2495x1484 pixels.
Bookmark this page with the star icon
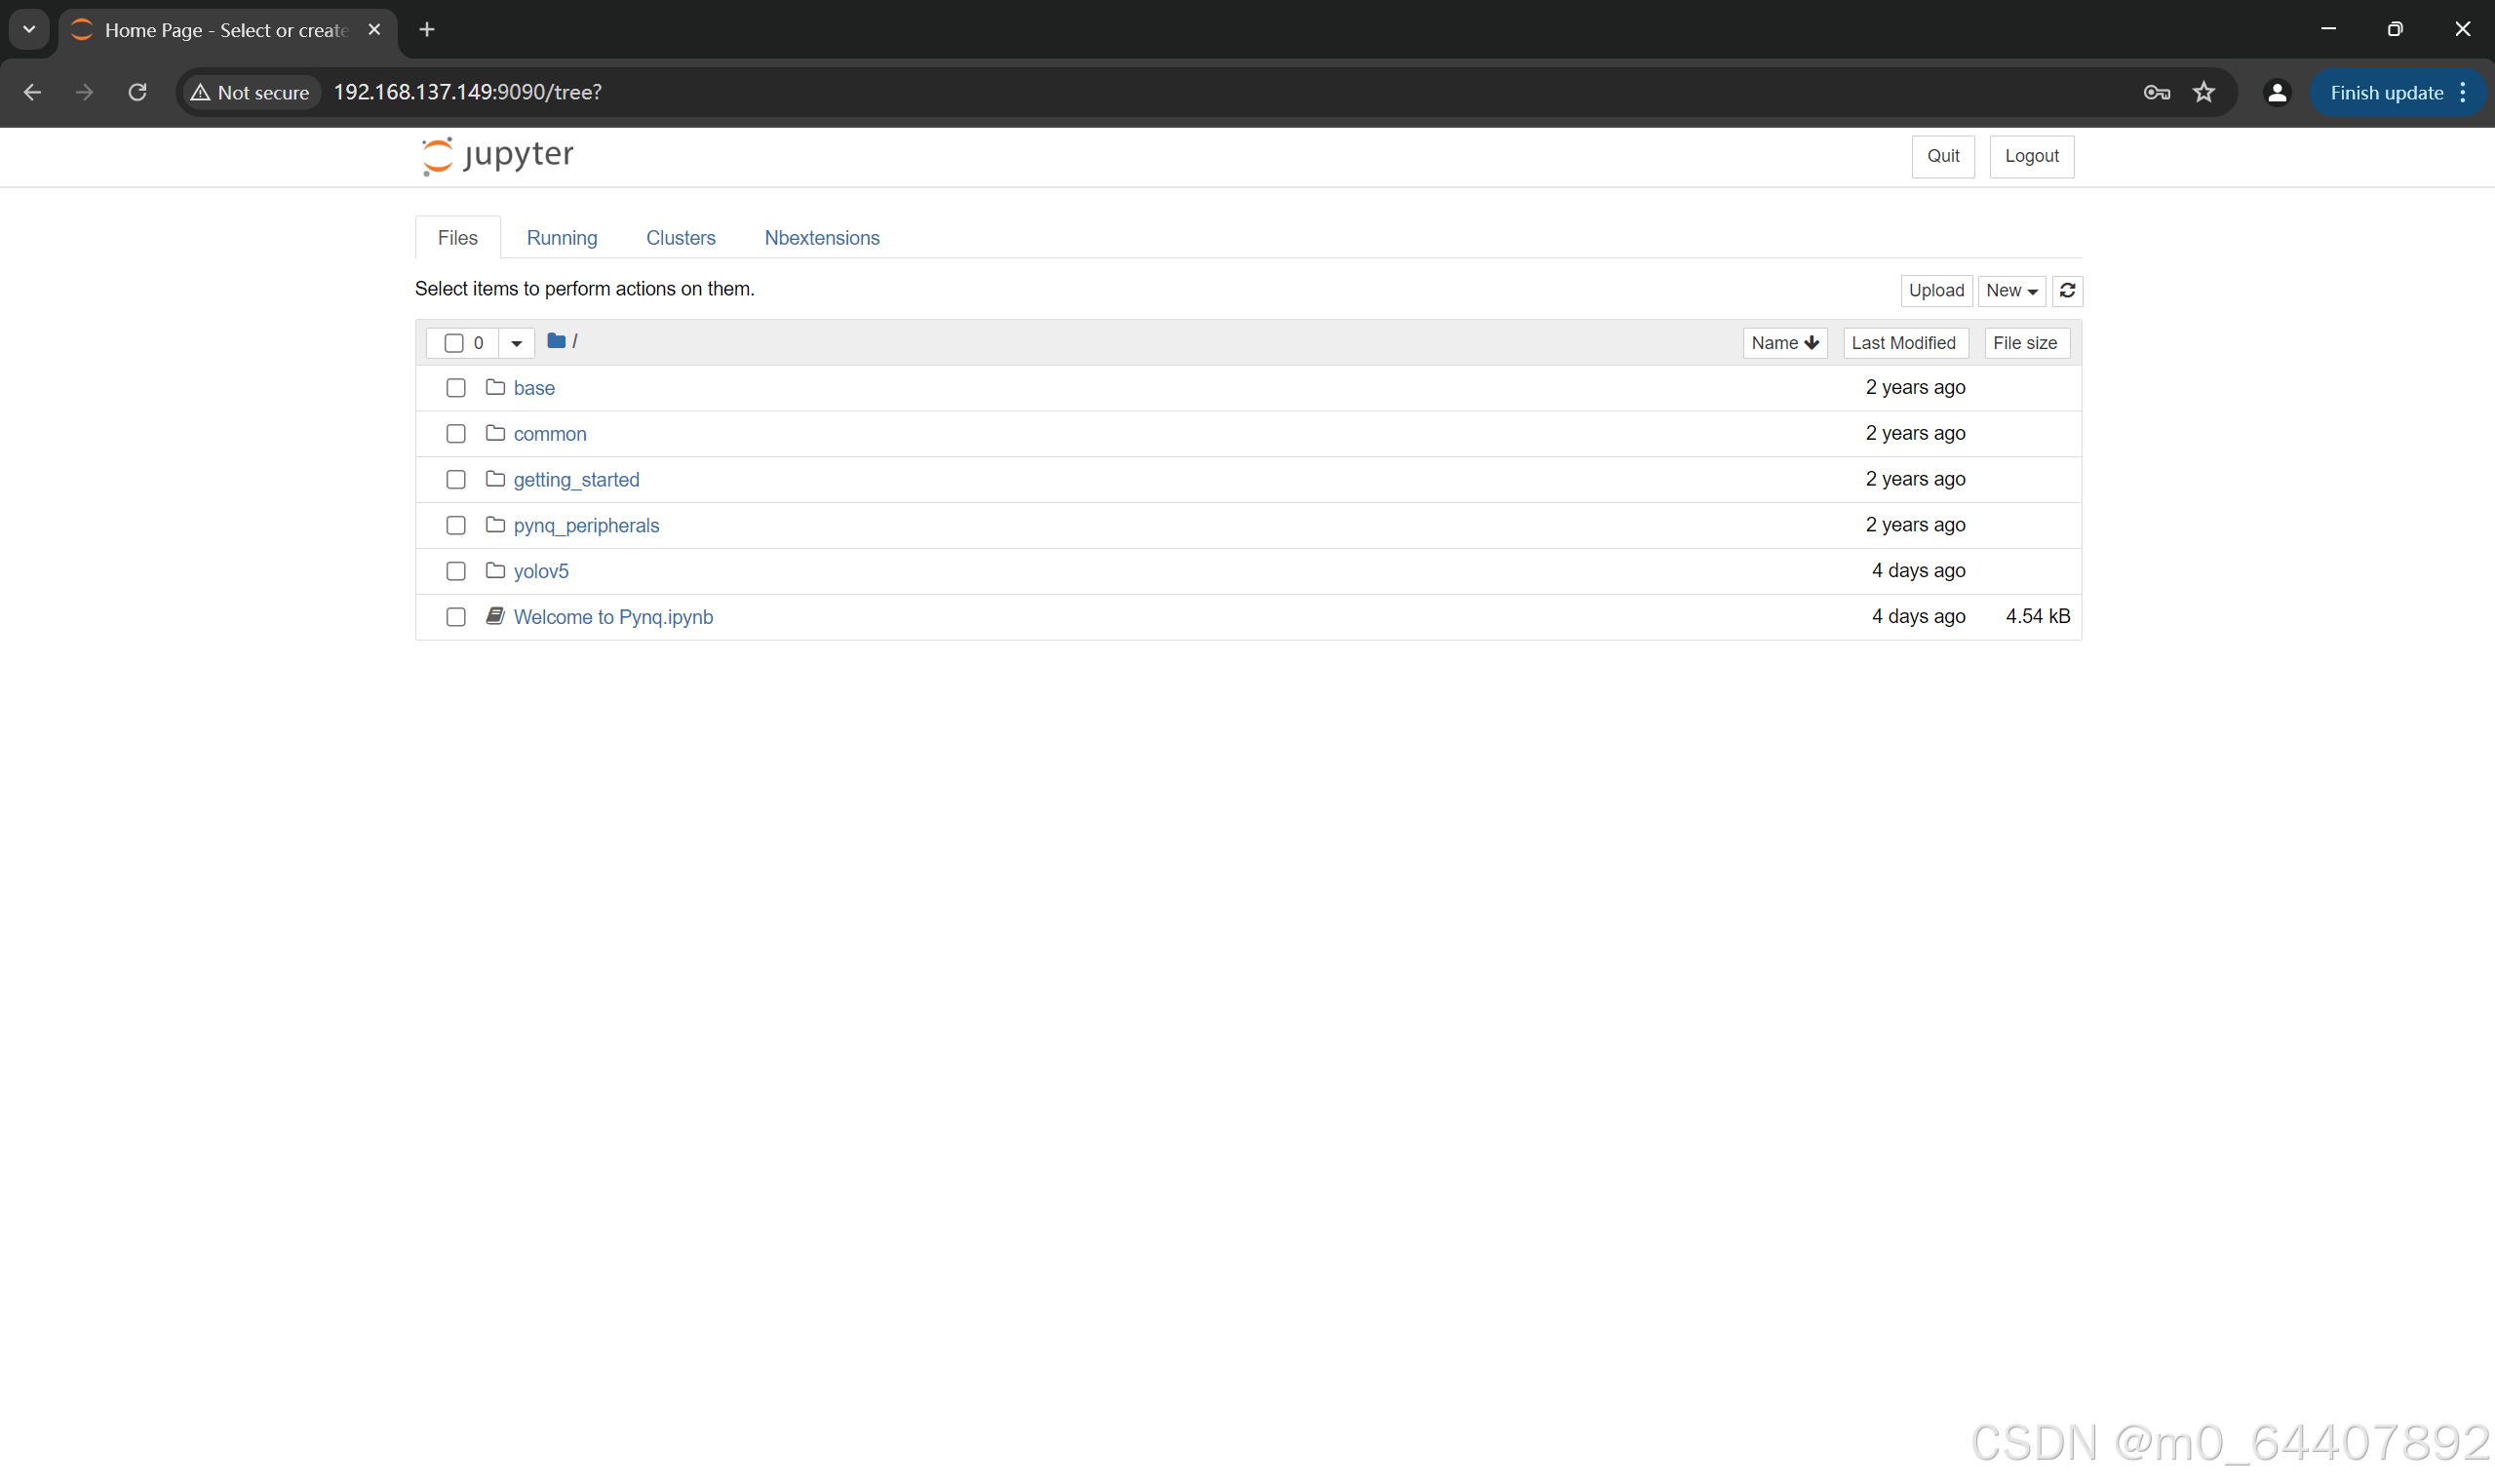click(2203, 92)
